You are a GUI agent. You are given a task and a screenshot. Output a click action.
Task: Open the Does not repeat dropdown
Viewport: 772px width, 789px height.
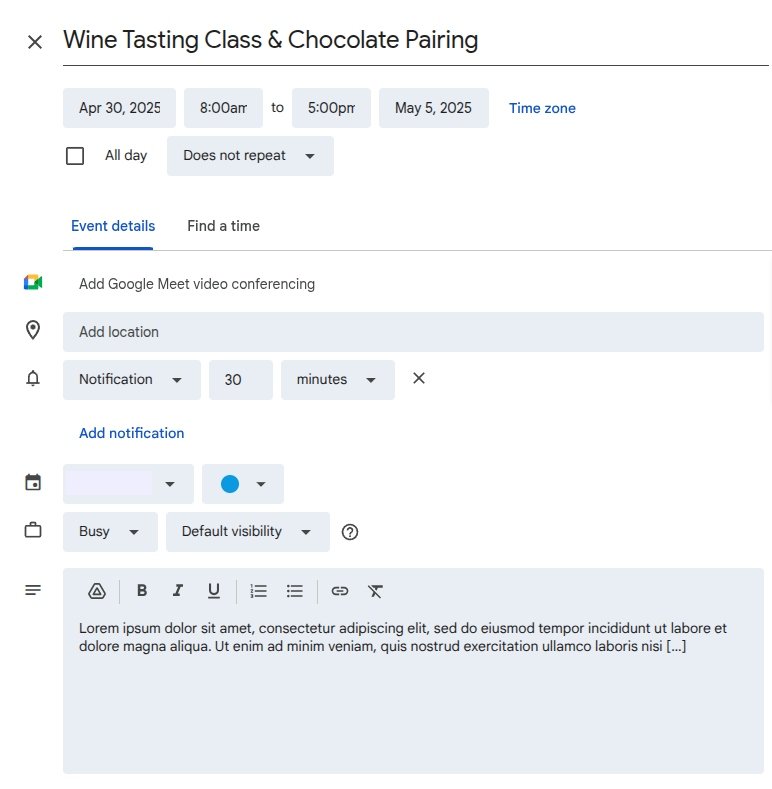(x=250, y=156)
